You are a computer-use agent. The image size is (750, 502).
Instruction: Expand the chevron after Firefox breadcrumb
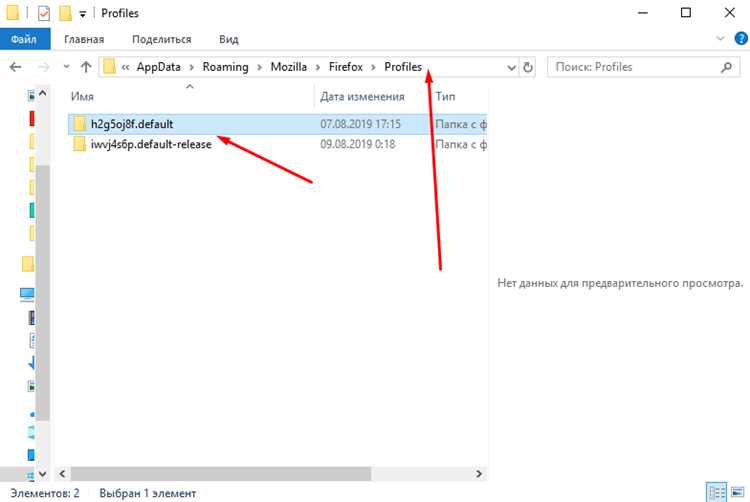coord(374,67)
